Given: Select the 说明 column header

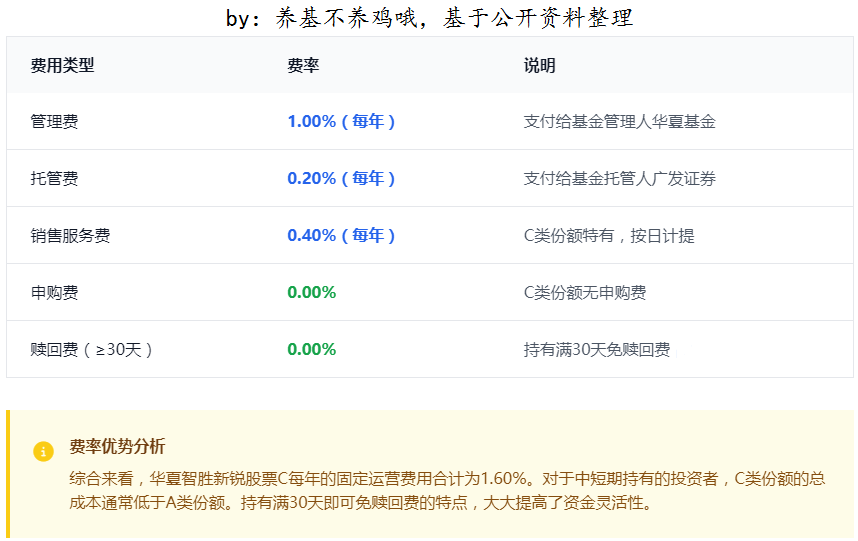Looking at the screenshot, I should pyautogui.click(x=540, y=66).
